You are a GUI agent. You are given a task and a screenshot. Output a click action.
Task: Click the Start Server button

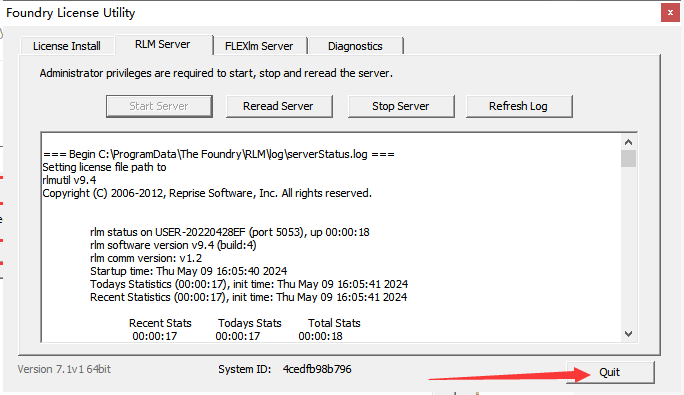pyautogui.click(x=159, y=106)
